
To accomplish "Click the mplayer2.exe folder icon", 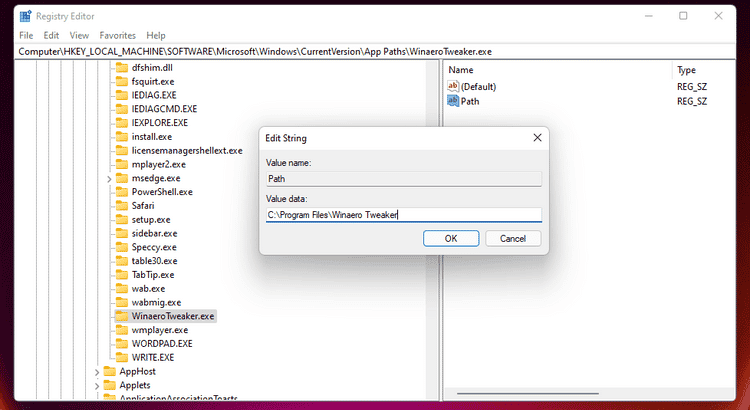I will [122, 165].
